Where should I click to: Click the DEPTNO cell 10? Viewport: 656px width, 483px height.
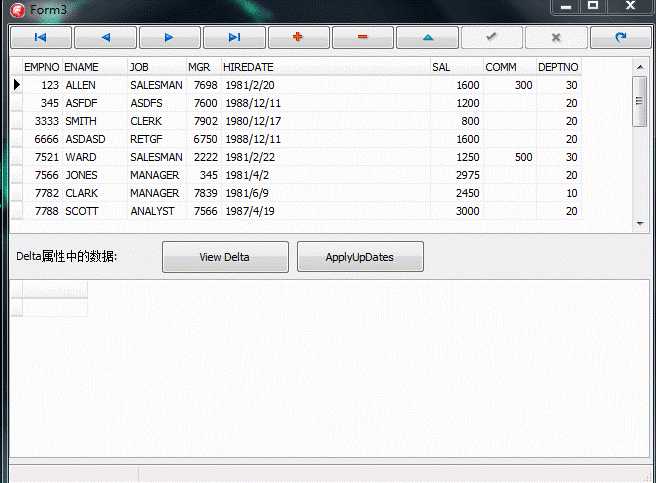(559, 193)
